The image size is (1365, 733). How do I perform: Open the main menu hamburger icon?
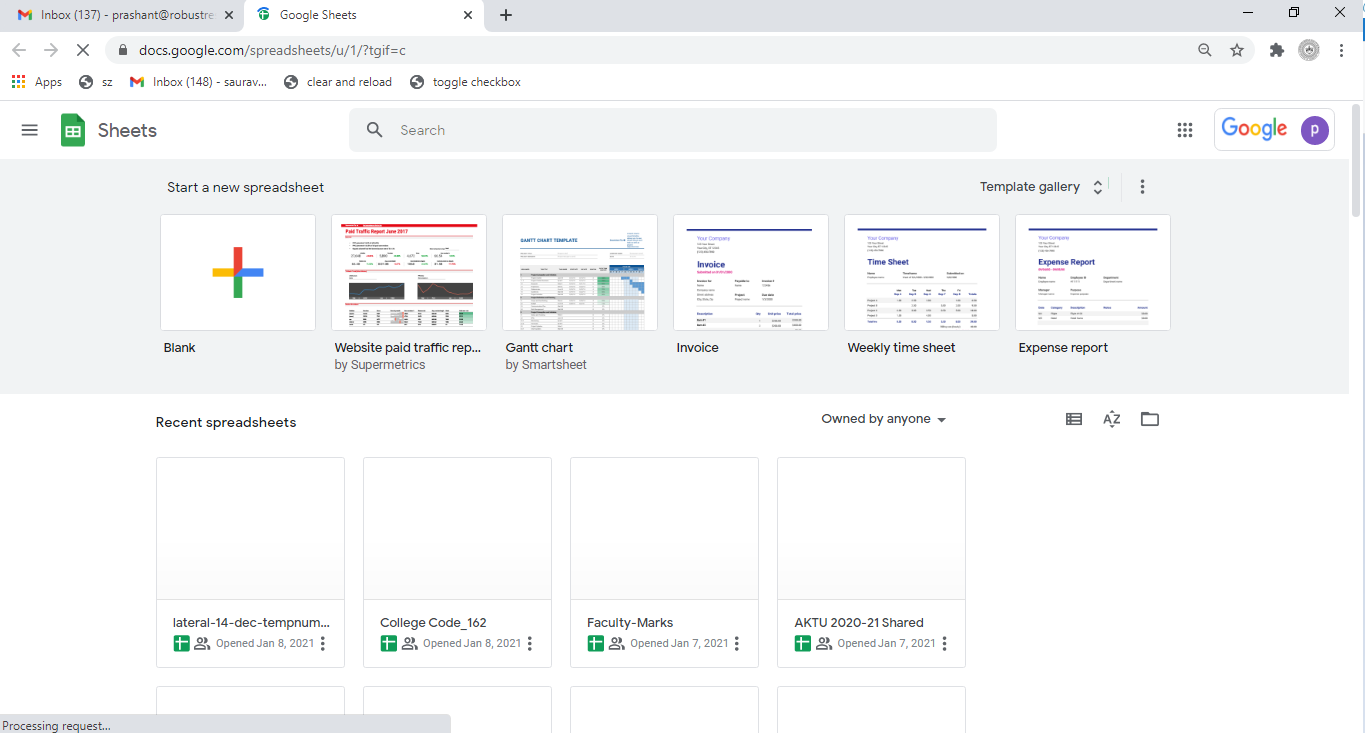[x=30, y=130]
